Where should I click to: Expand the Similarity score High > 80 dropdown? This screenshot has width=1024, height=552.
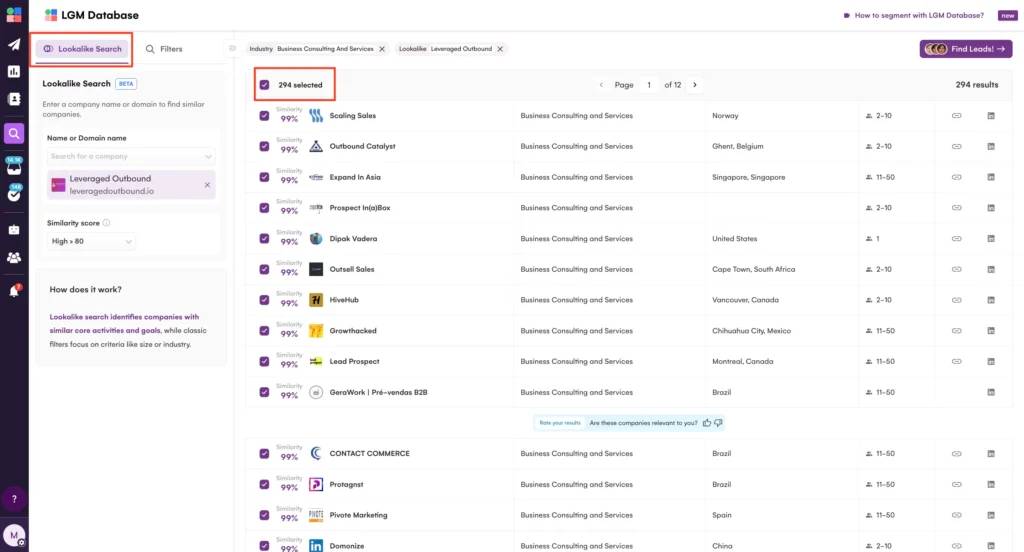[x=92, y=241]
